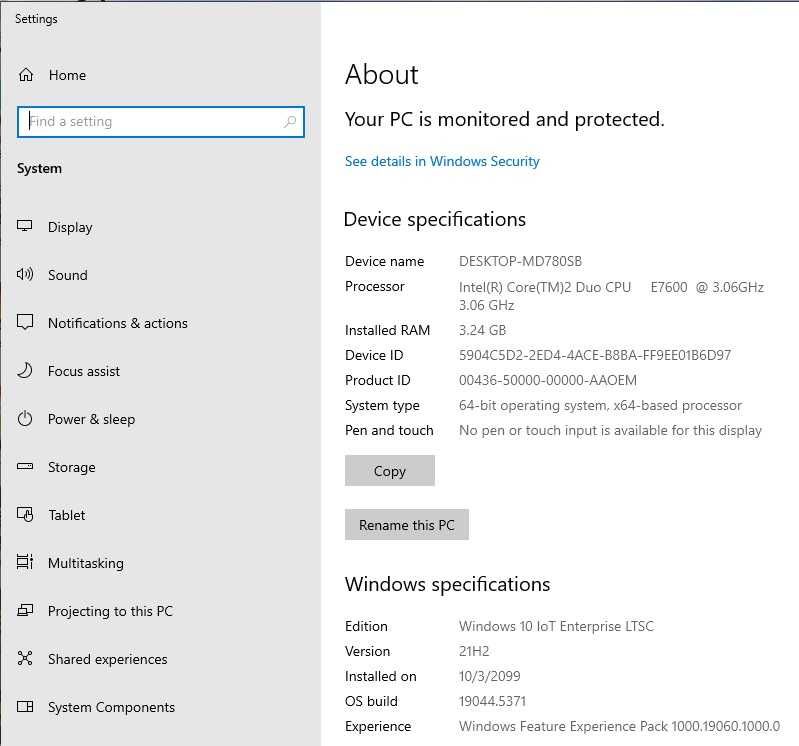The image size is (799, 746).
Task: Click the Home house icon
Action: [x=25, y=75]
